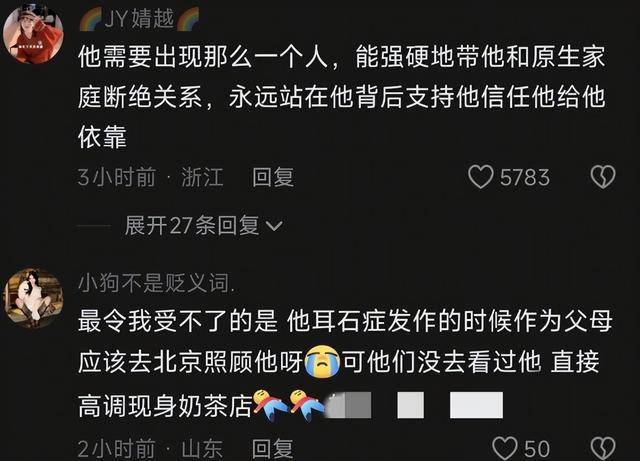The image size is (640, 461).
Task: Select the crying face emoji in comment
Action: point(322,361)
